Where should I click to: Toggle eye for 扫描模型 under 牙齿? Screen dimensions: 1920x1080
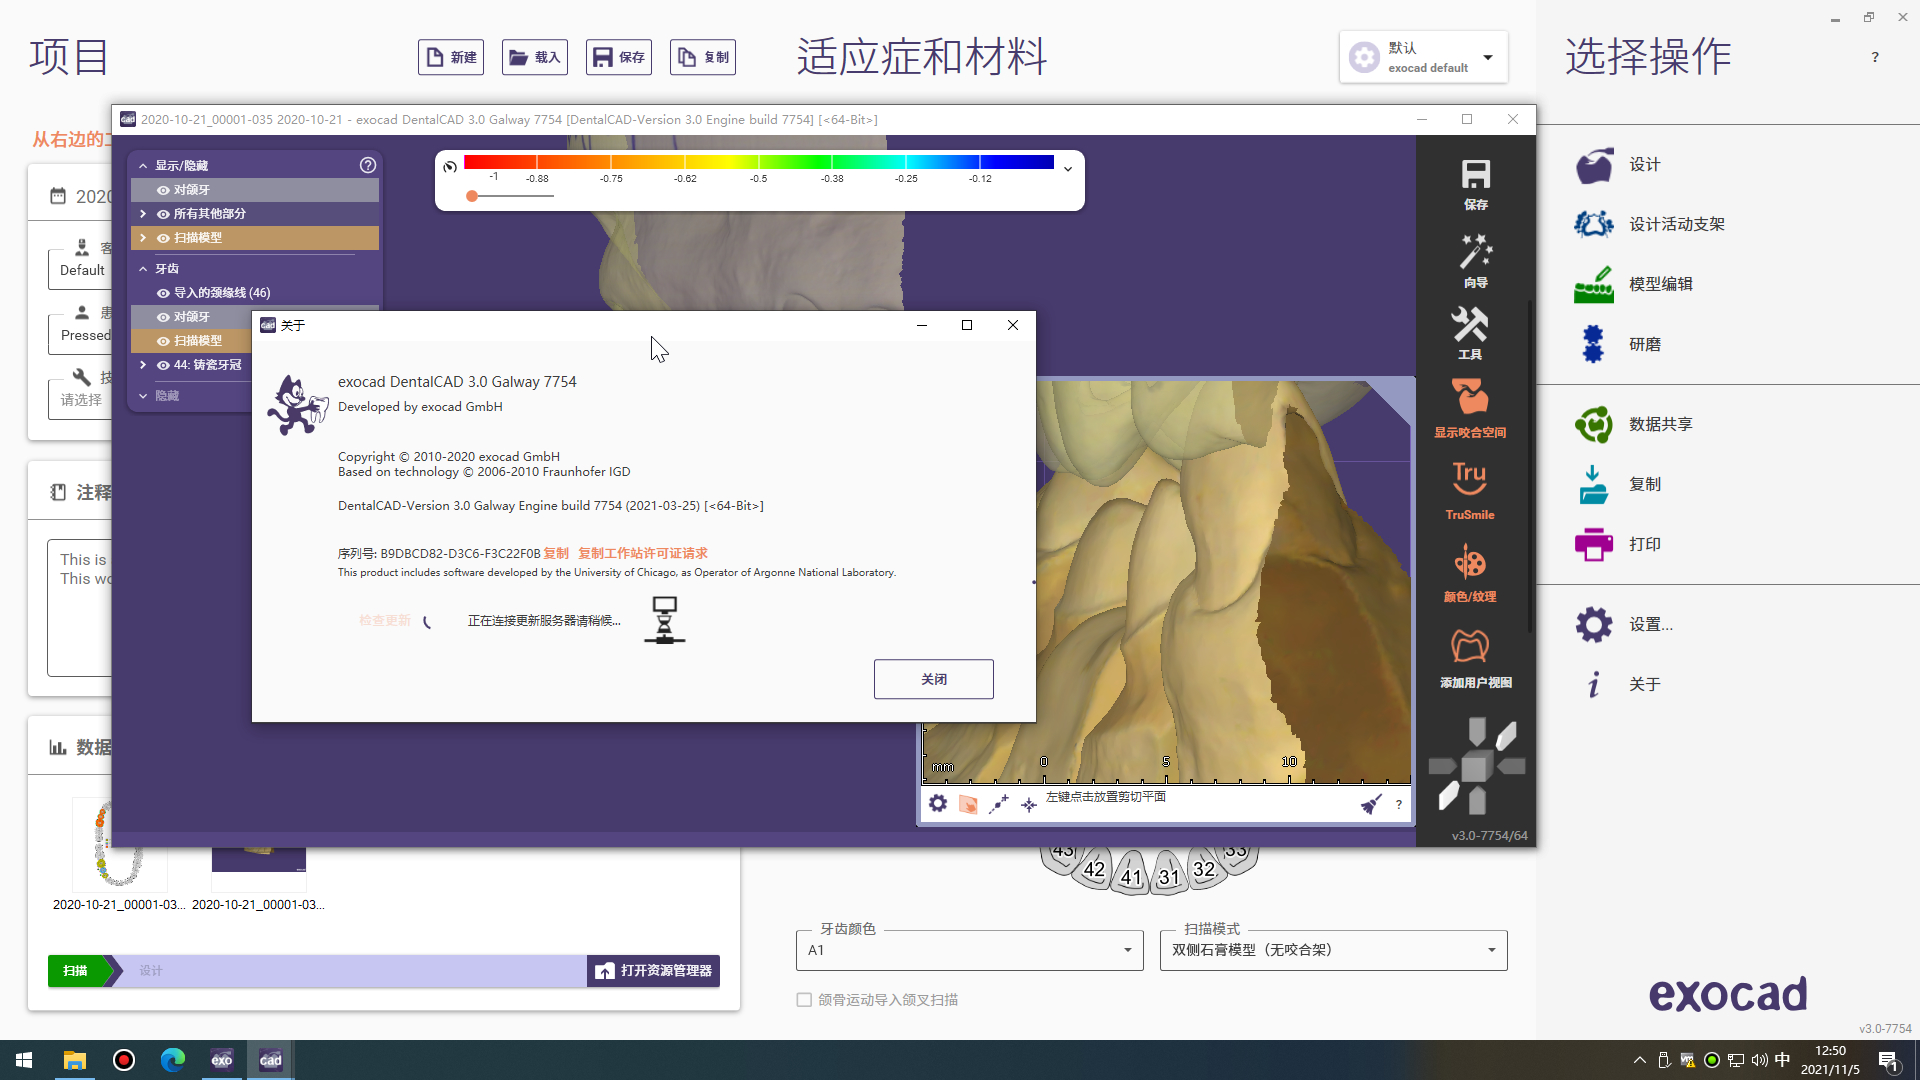pos(163,341)
